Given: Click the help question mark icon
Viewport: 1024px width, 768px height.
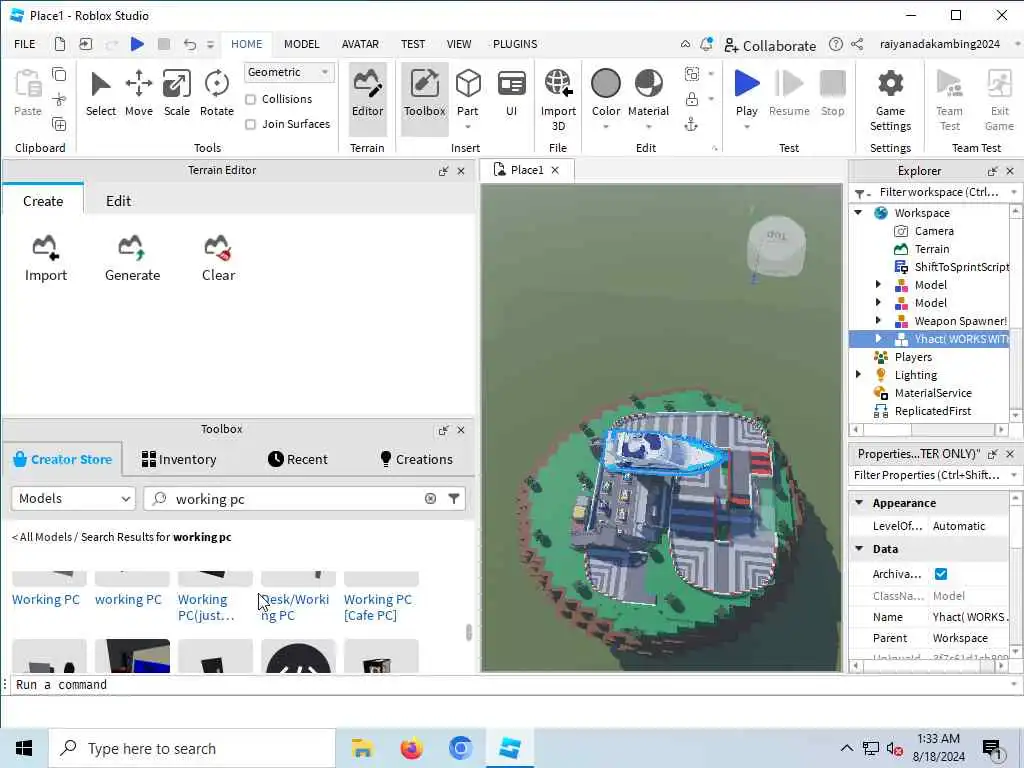Looking at the screenshot, I should pos(835,44).
